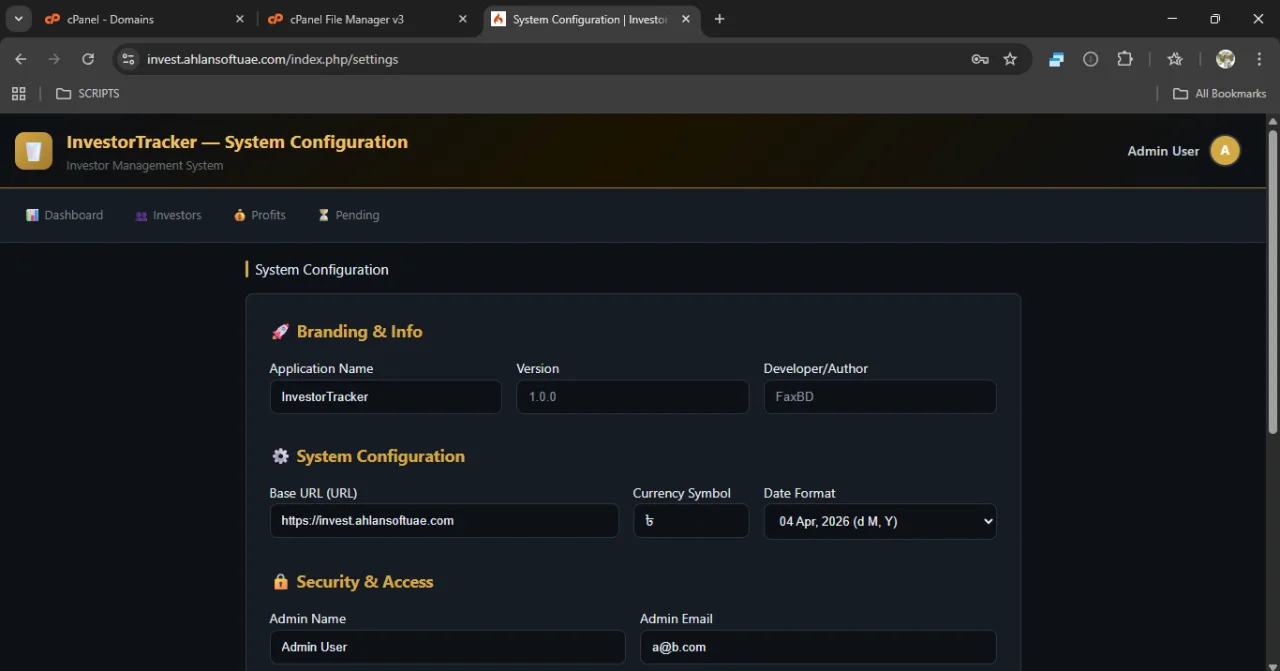Open the SCRIPTS bookmarks folder
The image size is (1280, 671).
point(88,93)
